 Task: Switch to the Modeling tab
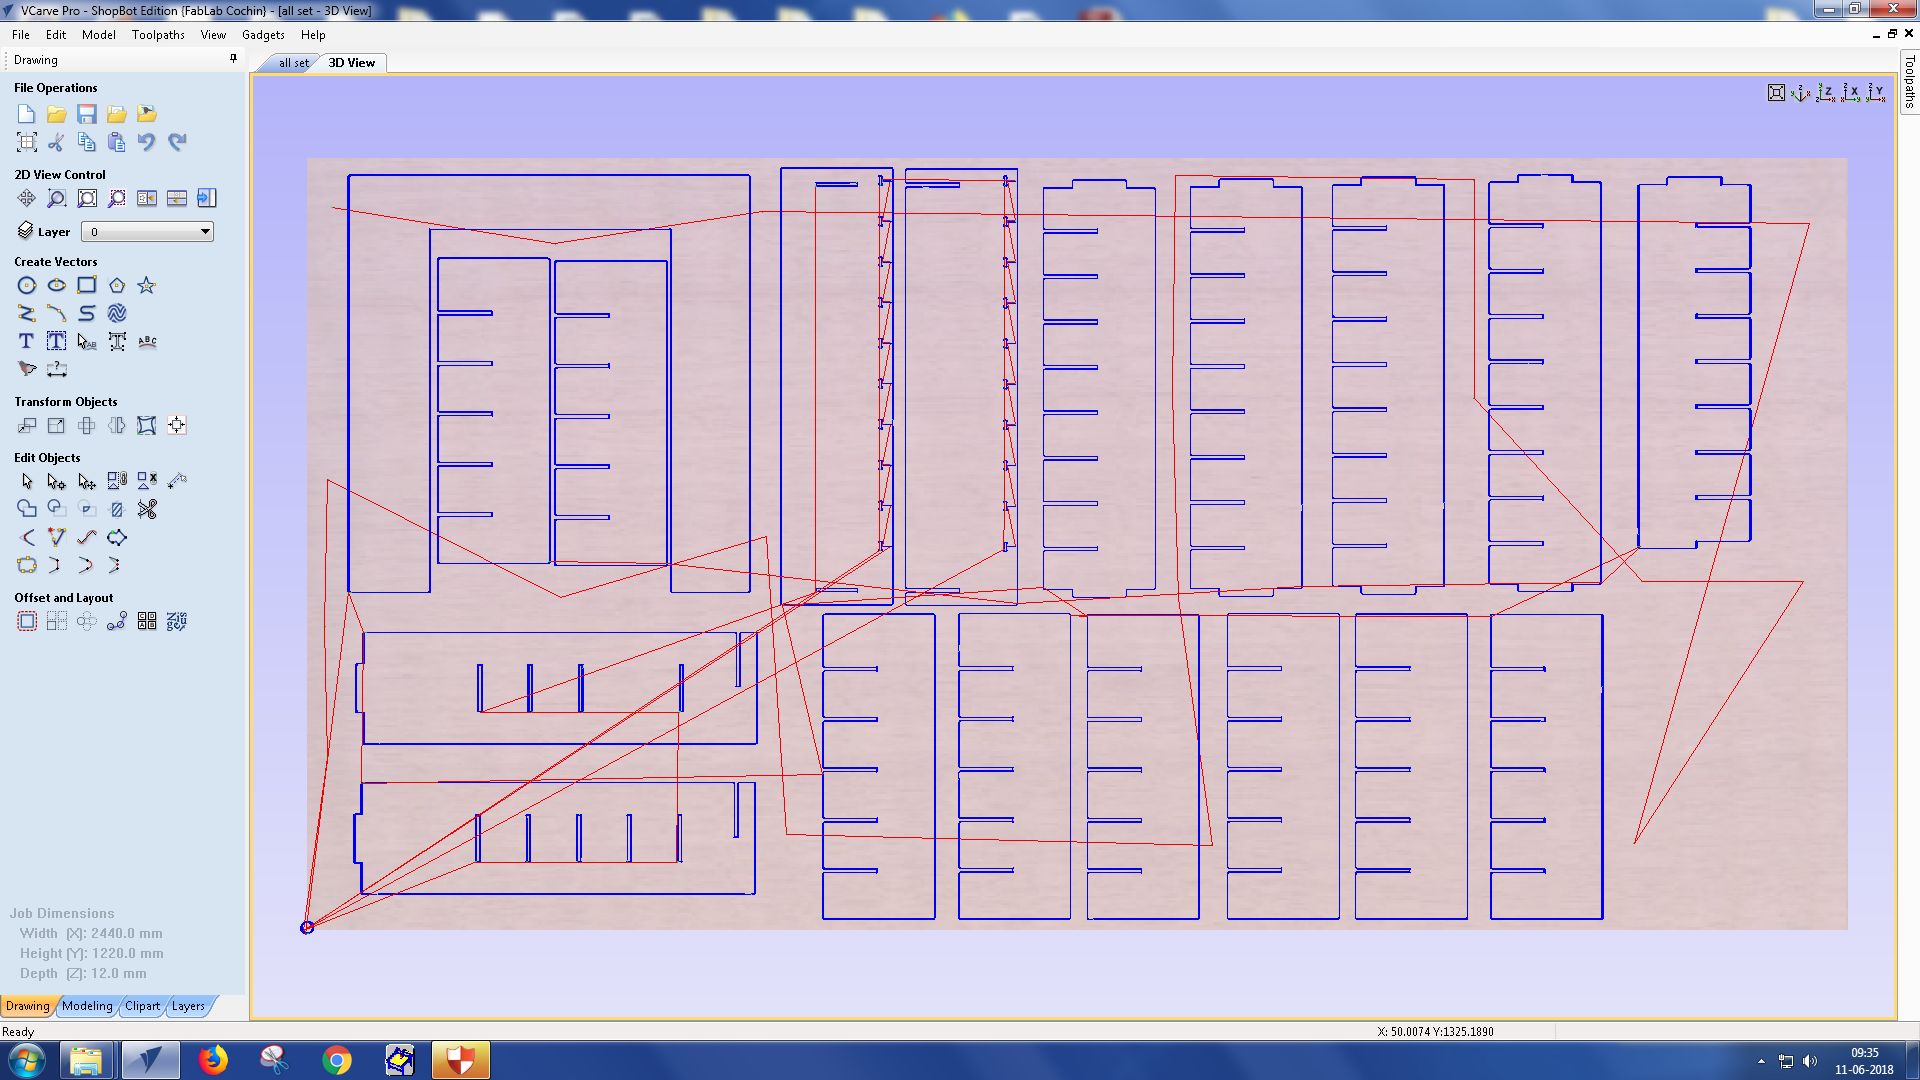[87, 1006]
